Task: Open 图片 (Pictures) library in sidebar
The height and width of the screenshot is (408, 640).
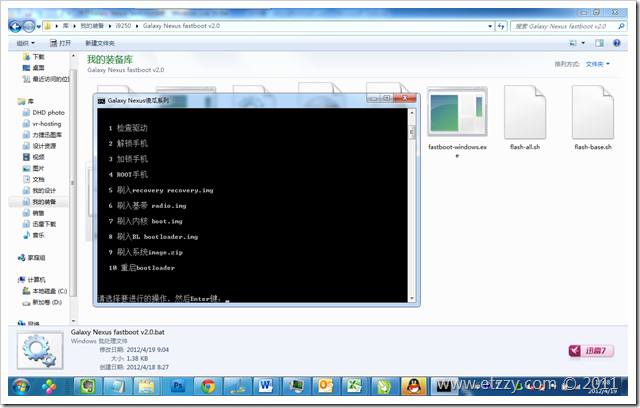Action: tap(34, 168)
